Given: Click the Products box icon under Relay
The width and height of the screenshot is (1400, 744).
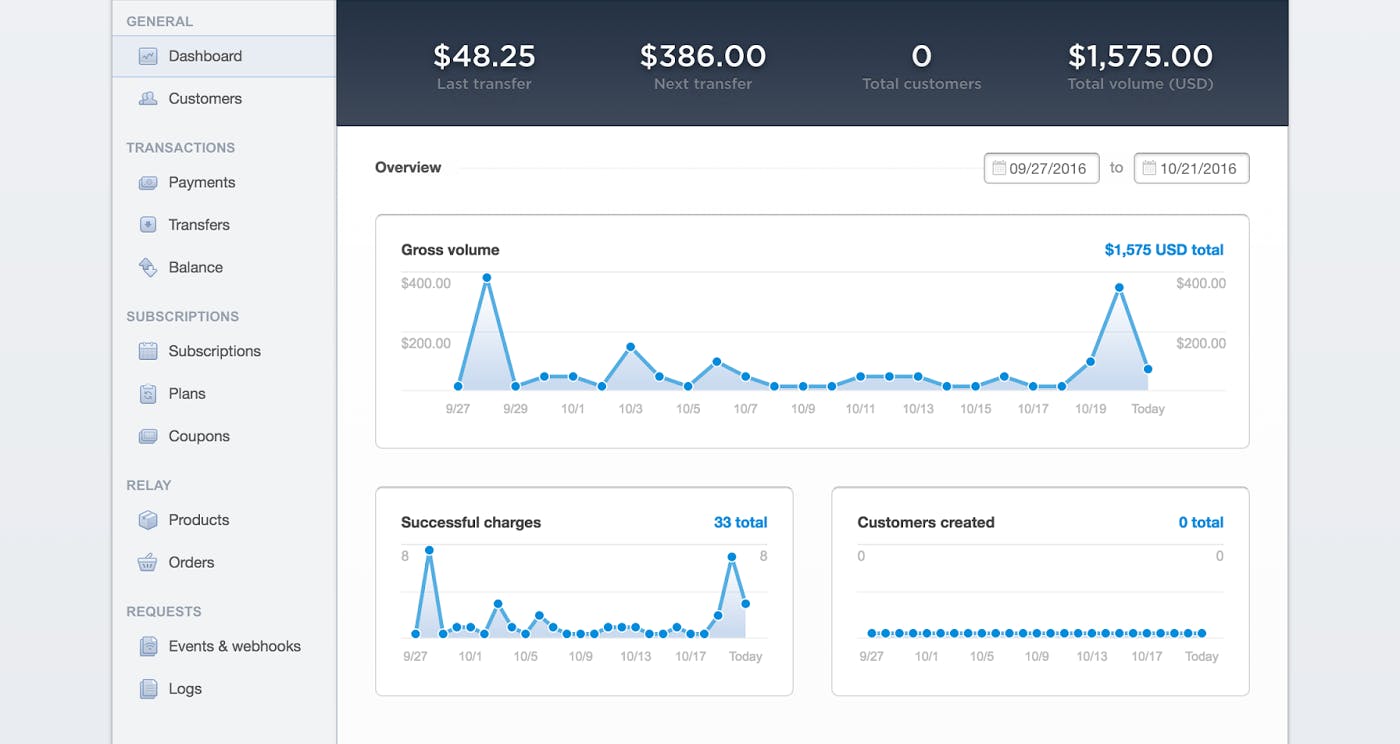Looking at the screenshot, I should pyautogui.click(x=147, y=519).
